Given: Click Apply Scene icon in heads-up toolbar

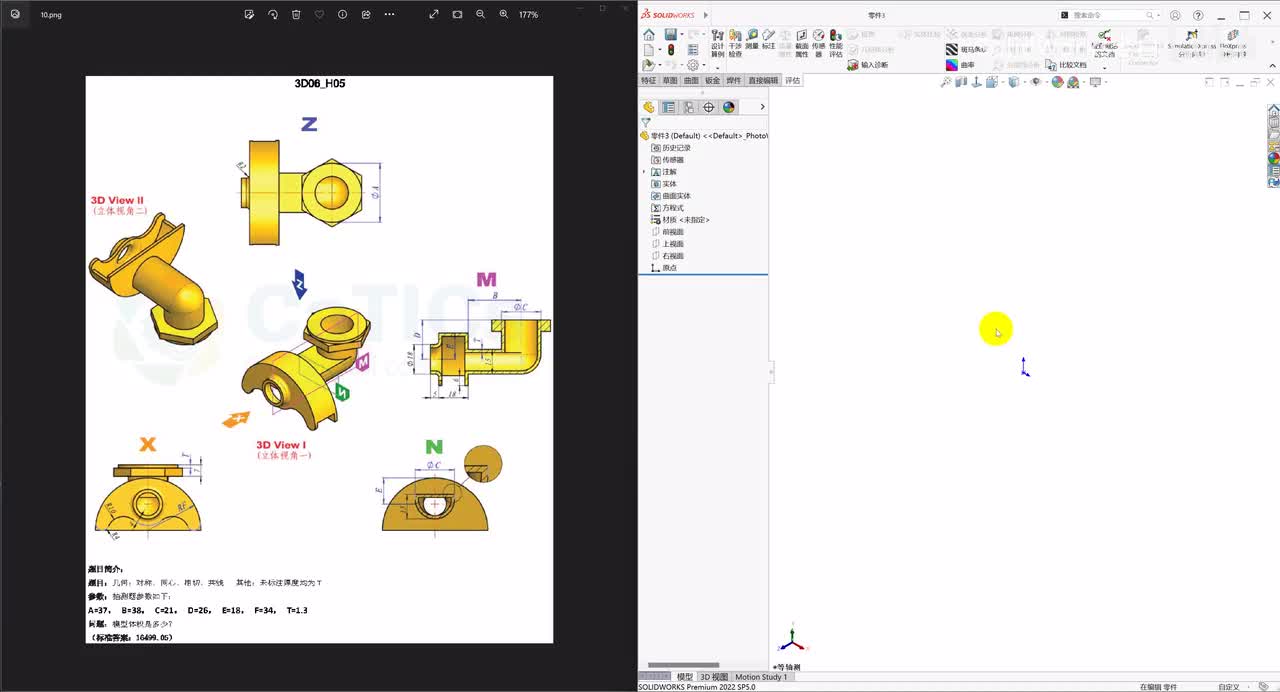Looking at the screenshot, I should coord(1073,82).
